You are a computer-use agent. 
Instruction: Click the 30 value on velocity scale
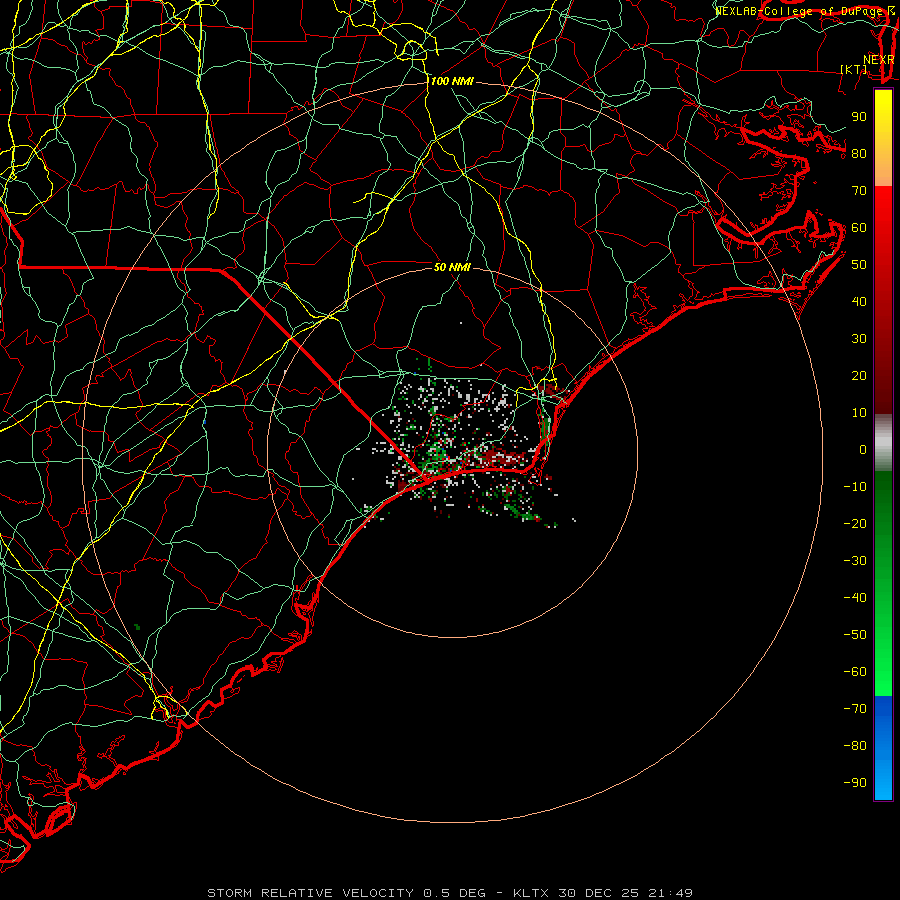click(859, 339)
